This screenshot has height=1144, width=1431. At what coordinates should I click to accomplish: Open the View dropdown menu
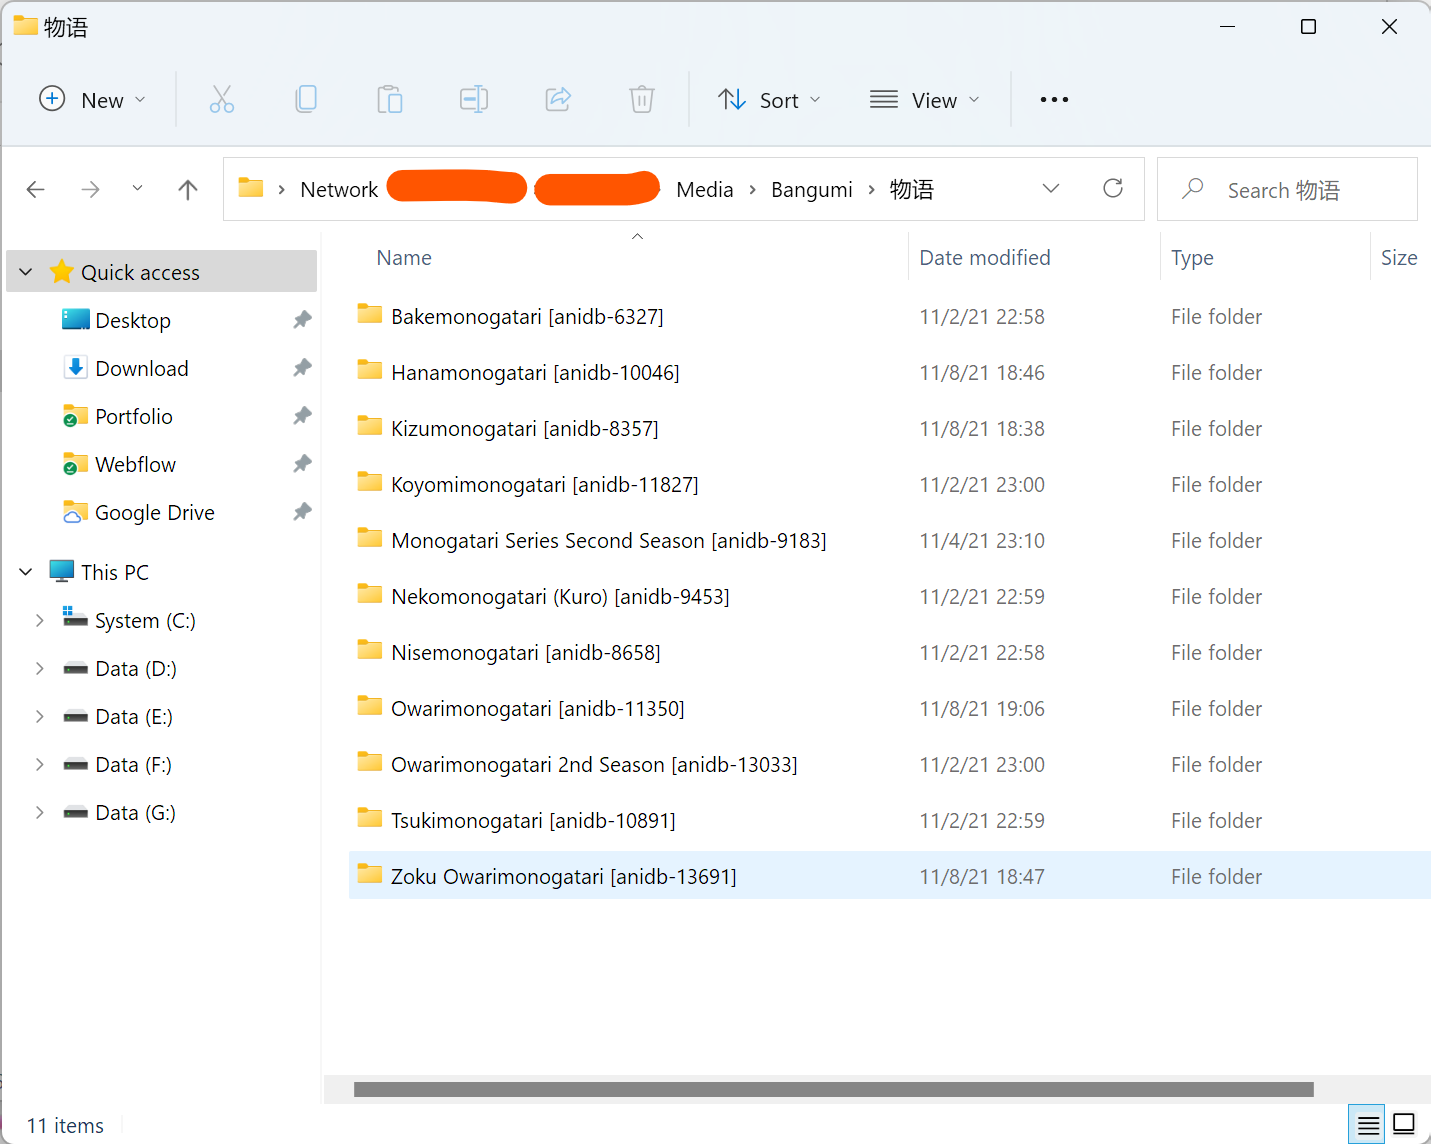click(925, 99)
